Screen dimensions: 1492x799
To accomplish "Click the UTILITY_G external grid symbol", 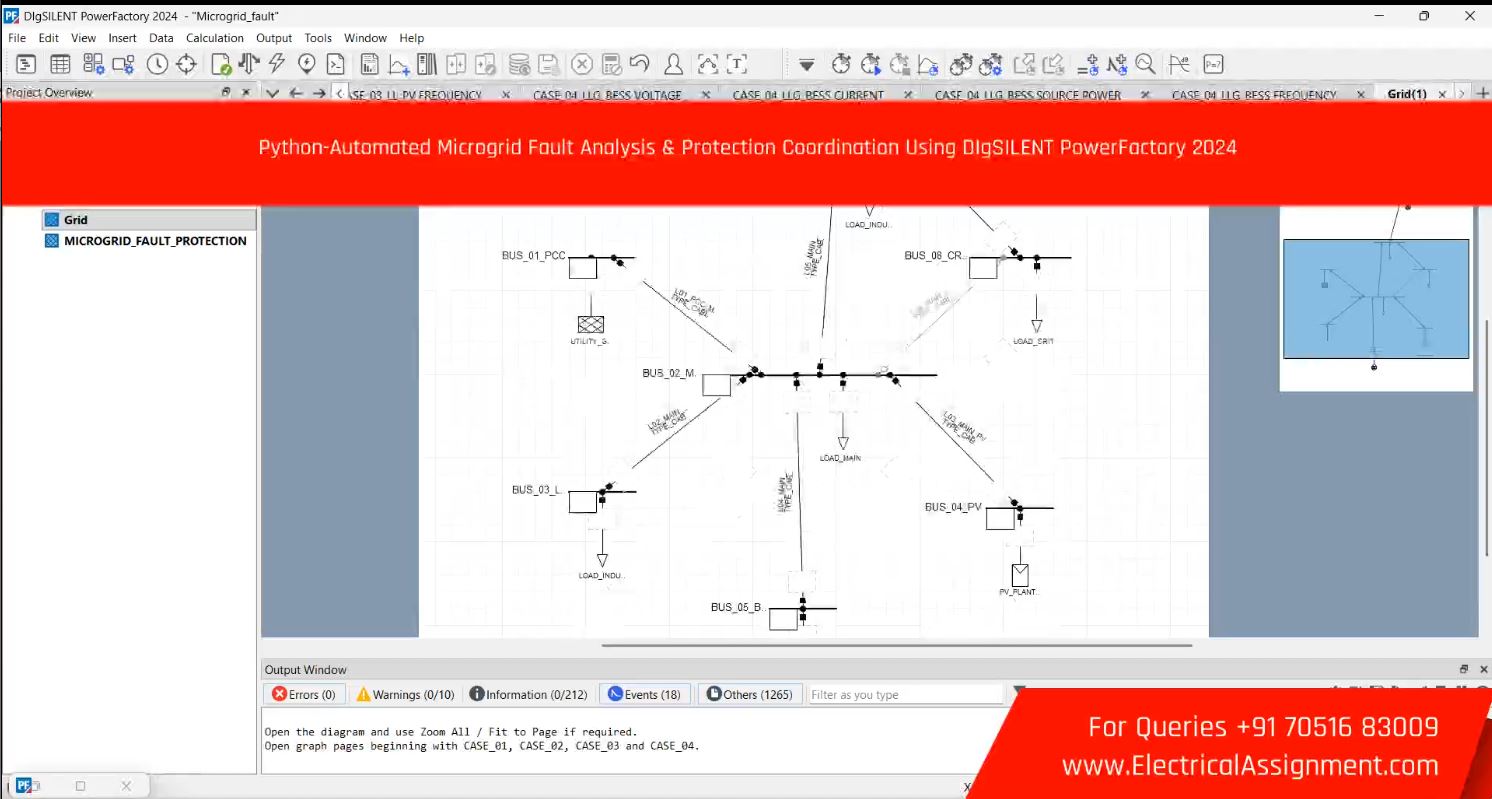I will 591,324.
